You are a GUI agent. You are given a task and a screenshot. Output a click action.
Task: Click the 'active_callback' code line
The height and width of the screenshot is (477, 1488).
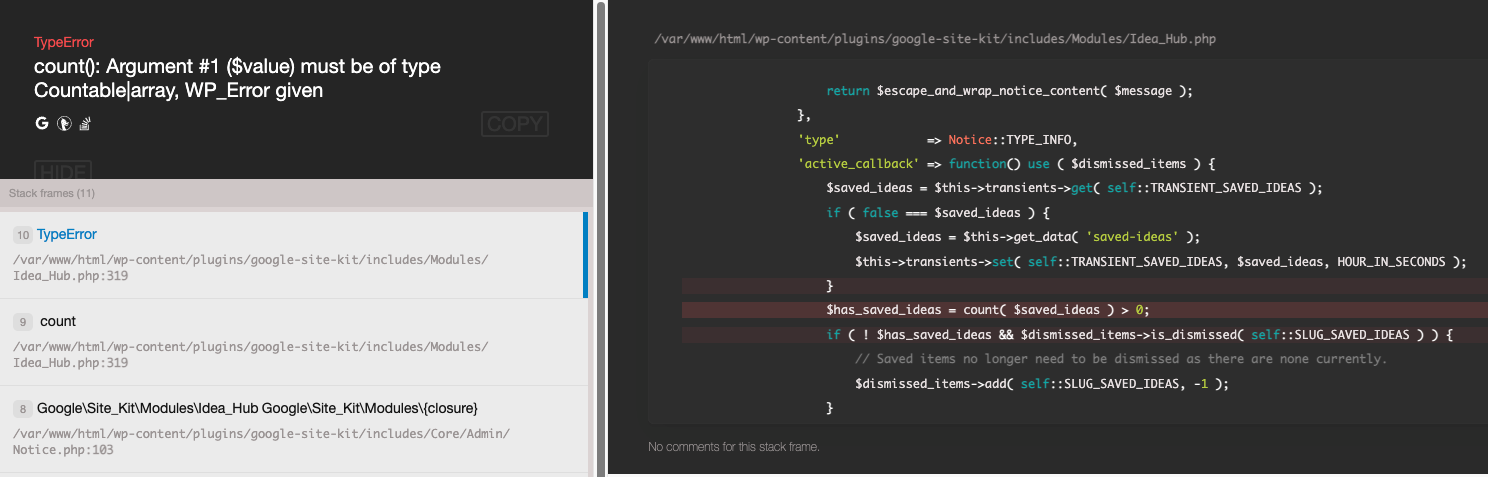coord(1005,164)
